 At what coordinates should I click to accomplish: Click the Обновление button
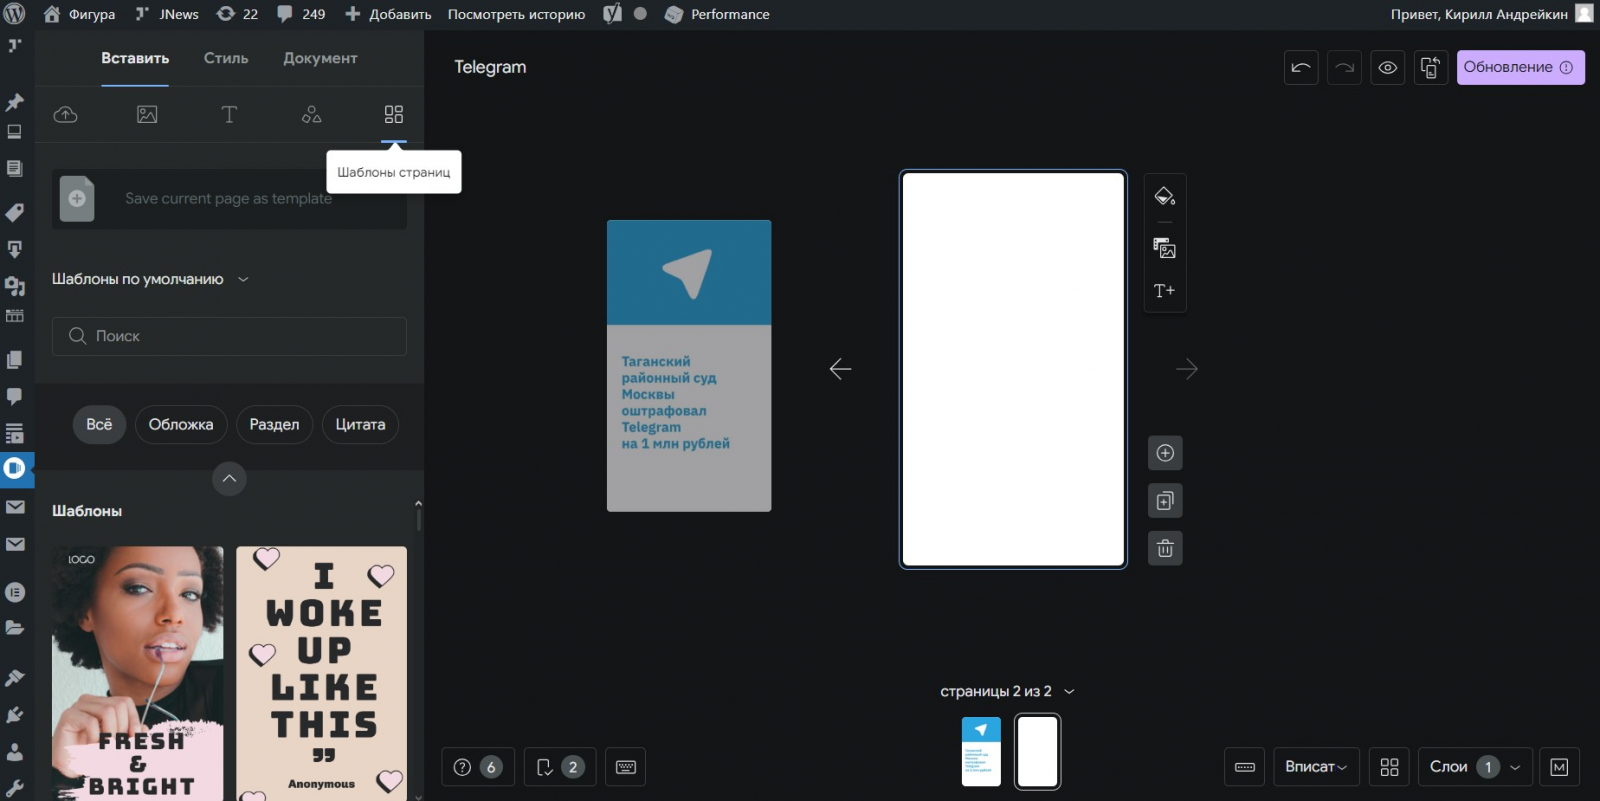[1520, 67]
